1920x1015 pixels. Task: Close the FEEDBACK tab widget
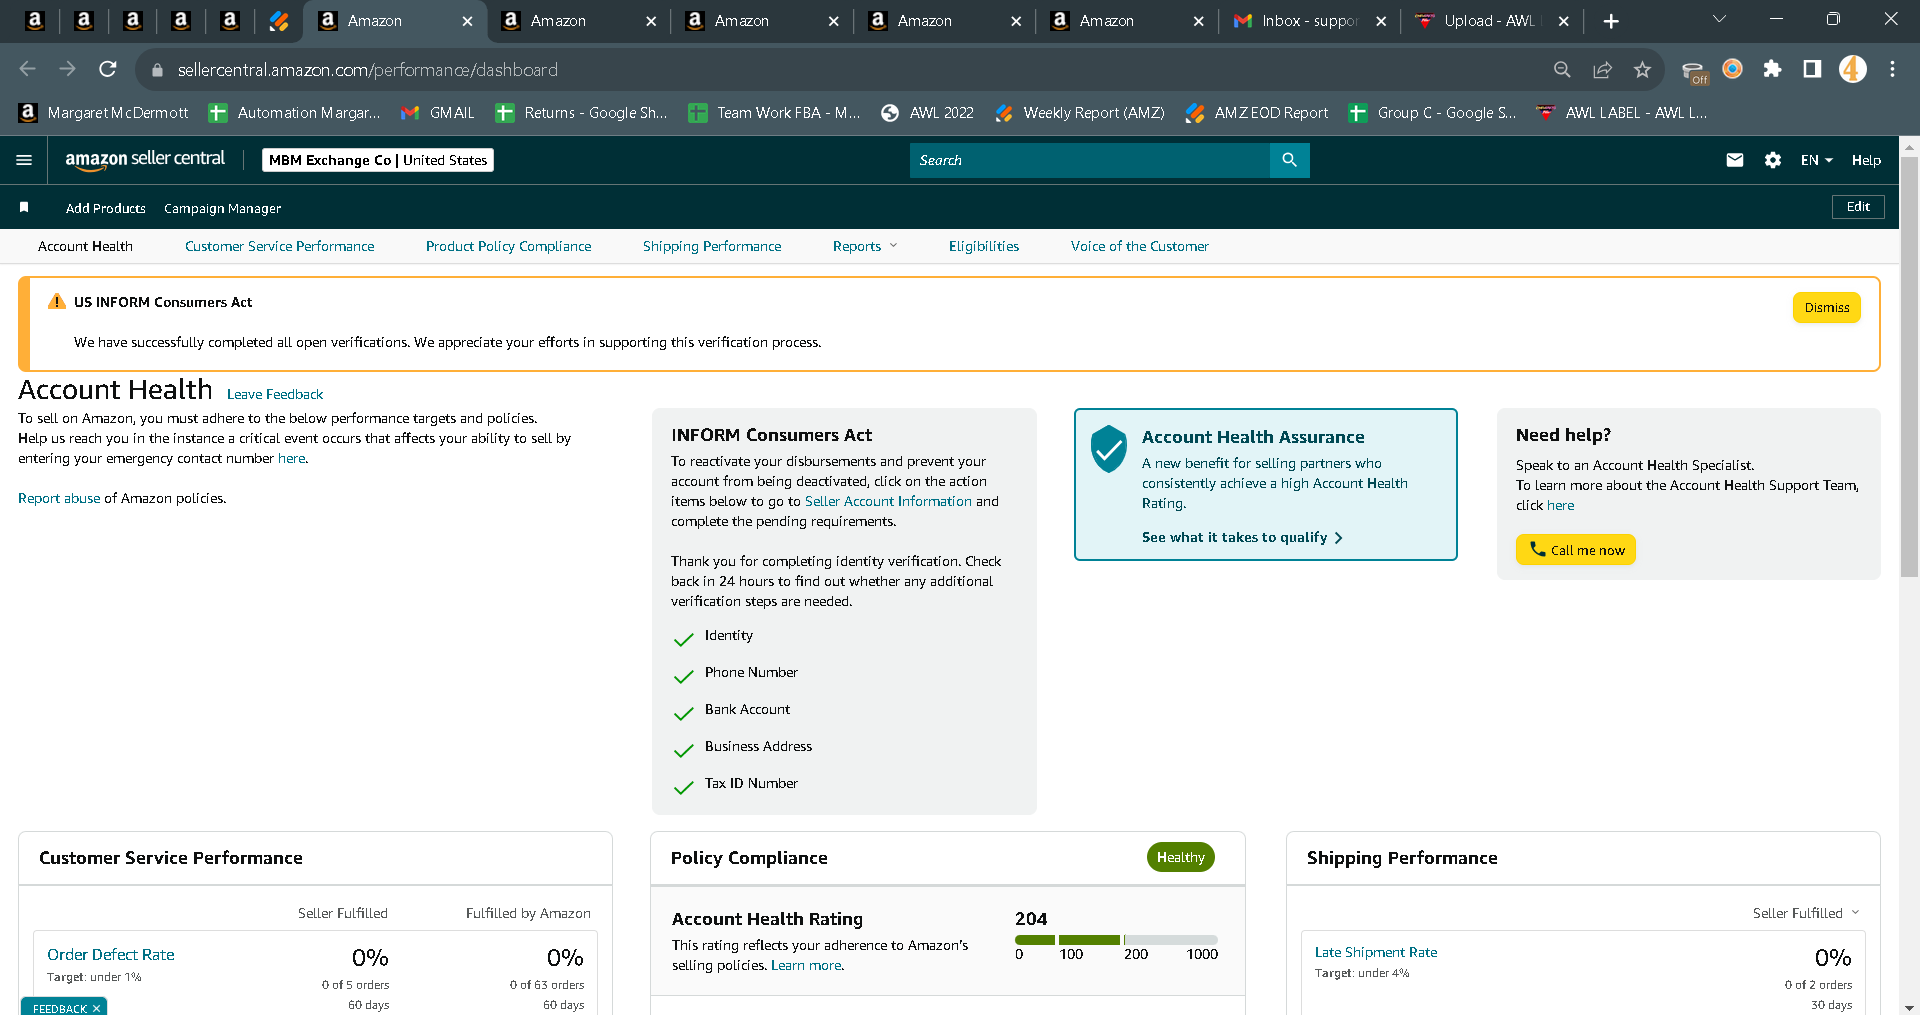[96, 1008]
